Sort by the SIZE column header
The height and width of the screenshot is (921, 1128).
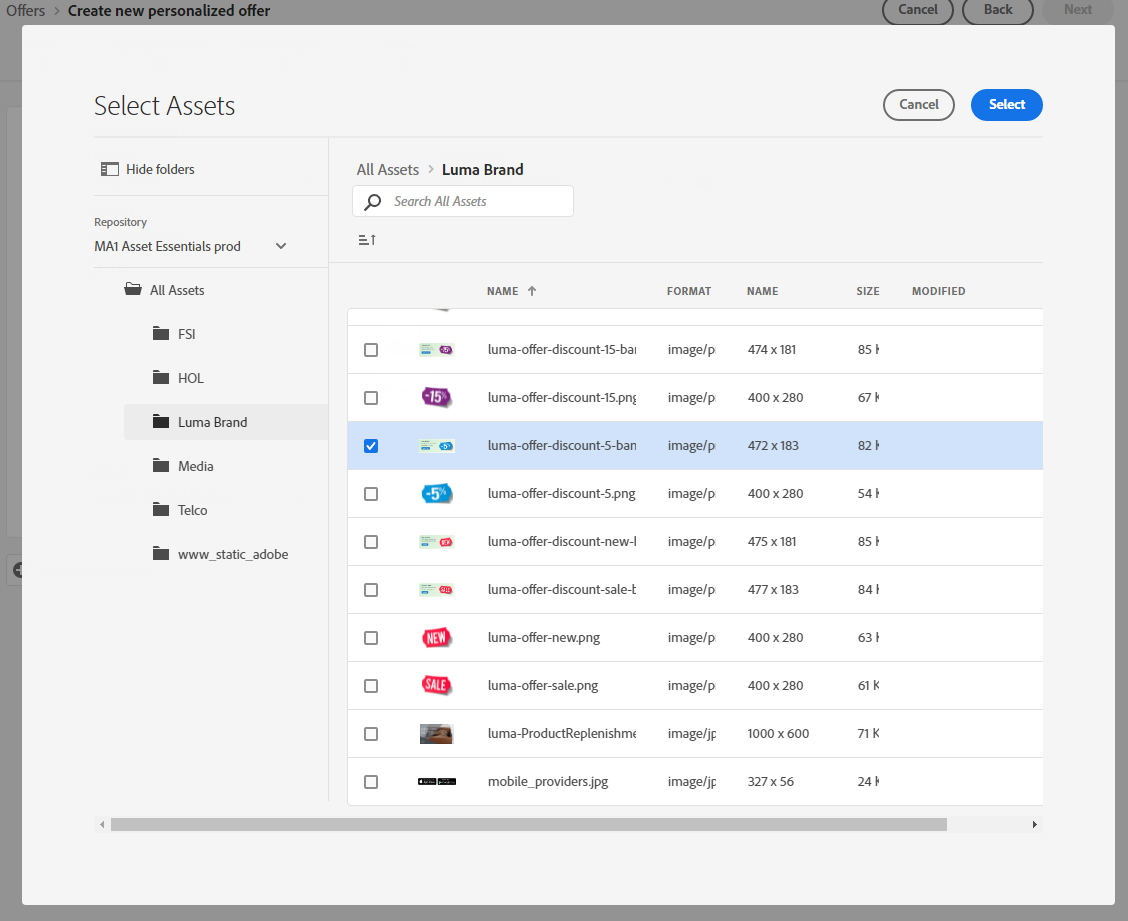(868, 291)
